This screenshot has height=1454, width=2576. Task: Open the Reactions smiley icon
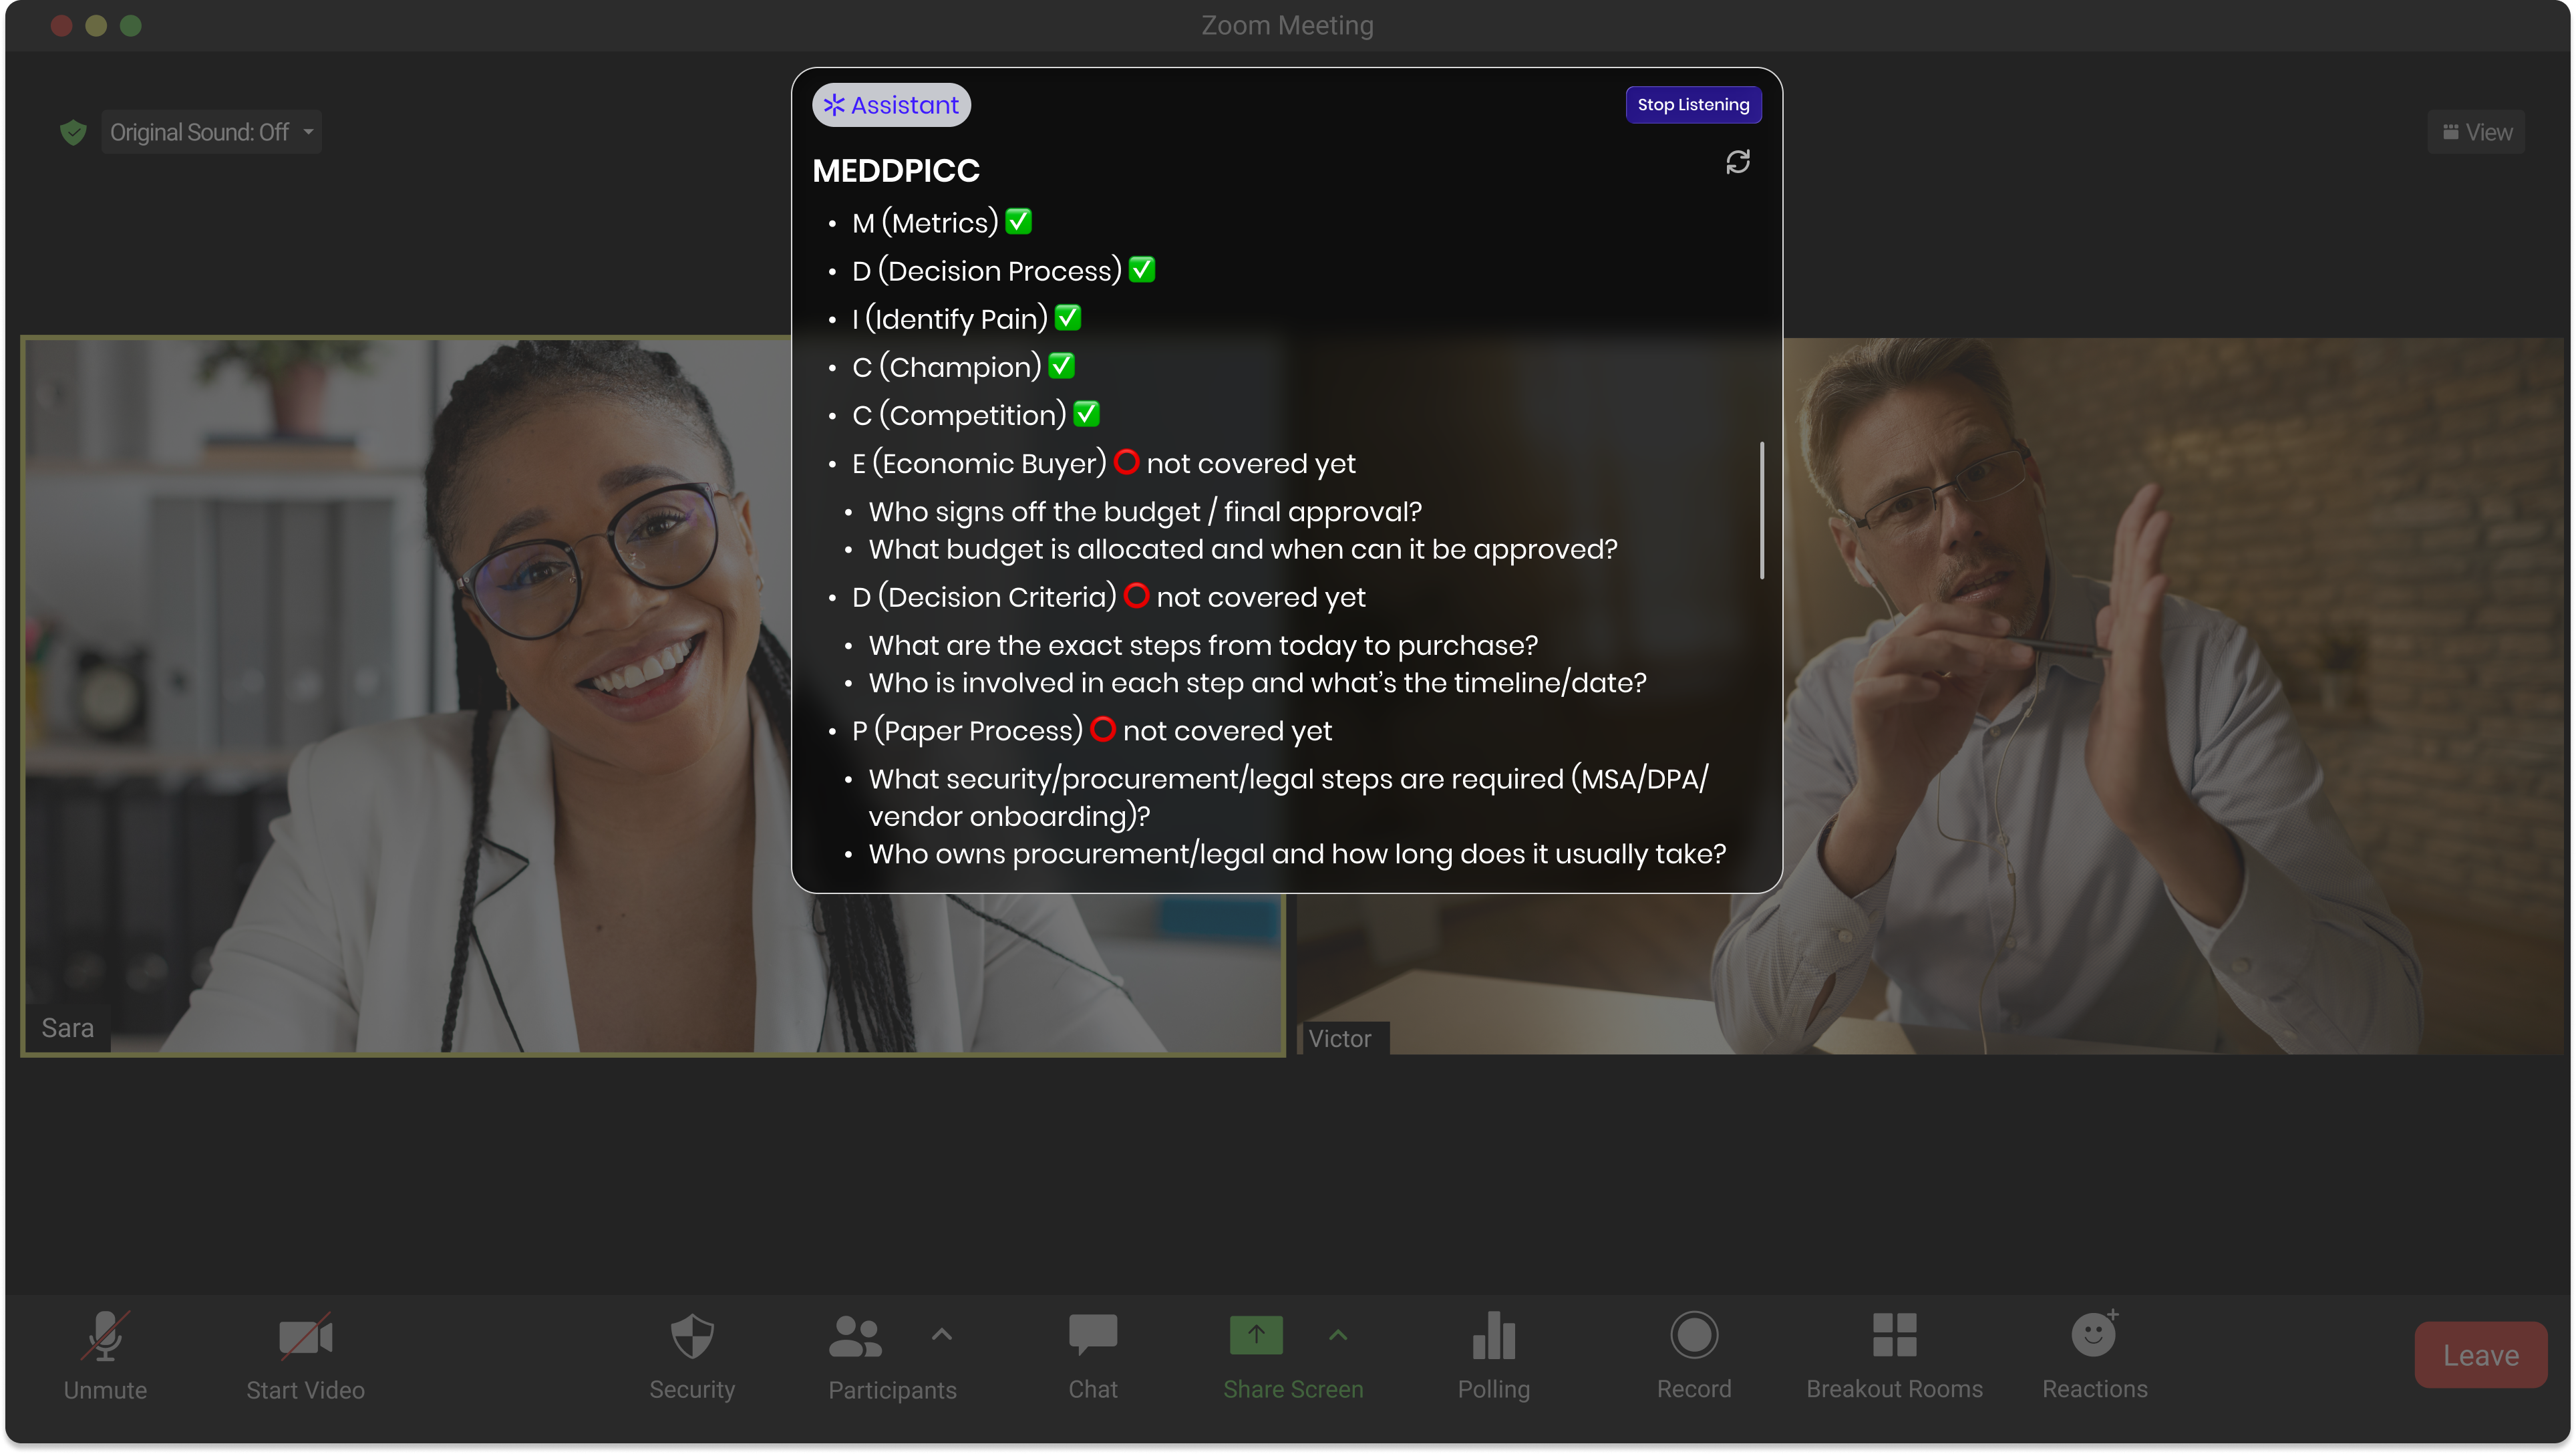(2093, 1336)
